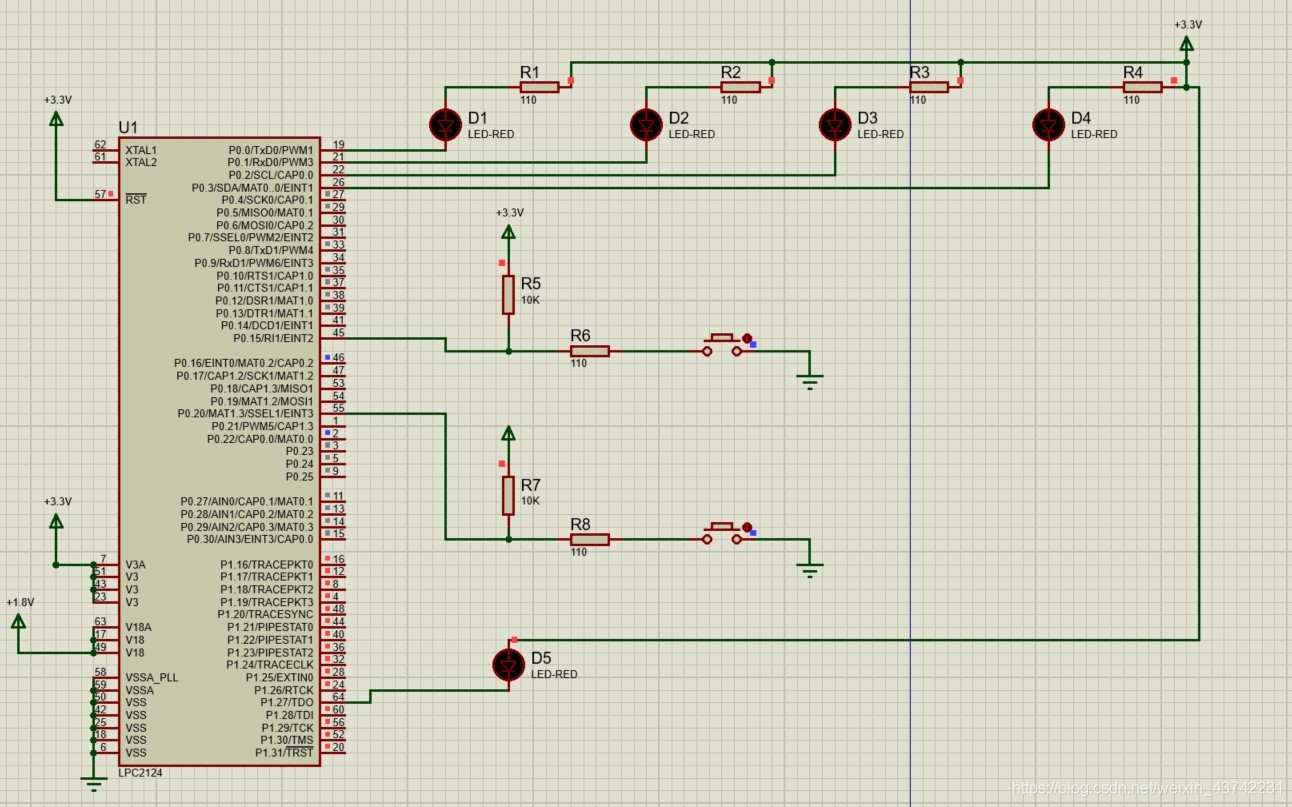Select ground symbol on the R8 button line
1292x807 pixels.
click(x=810, y=570)
